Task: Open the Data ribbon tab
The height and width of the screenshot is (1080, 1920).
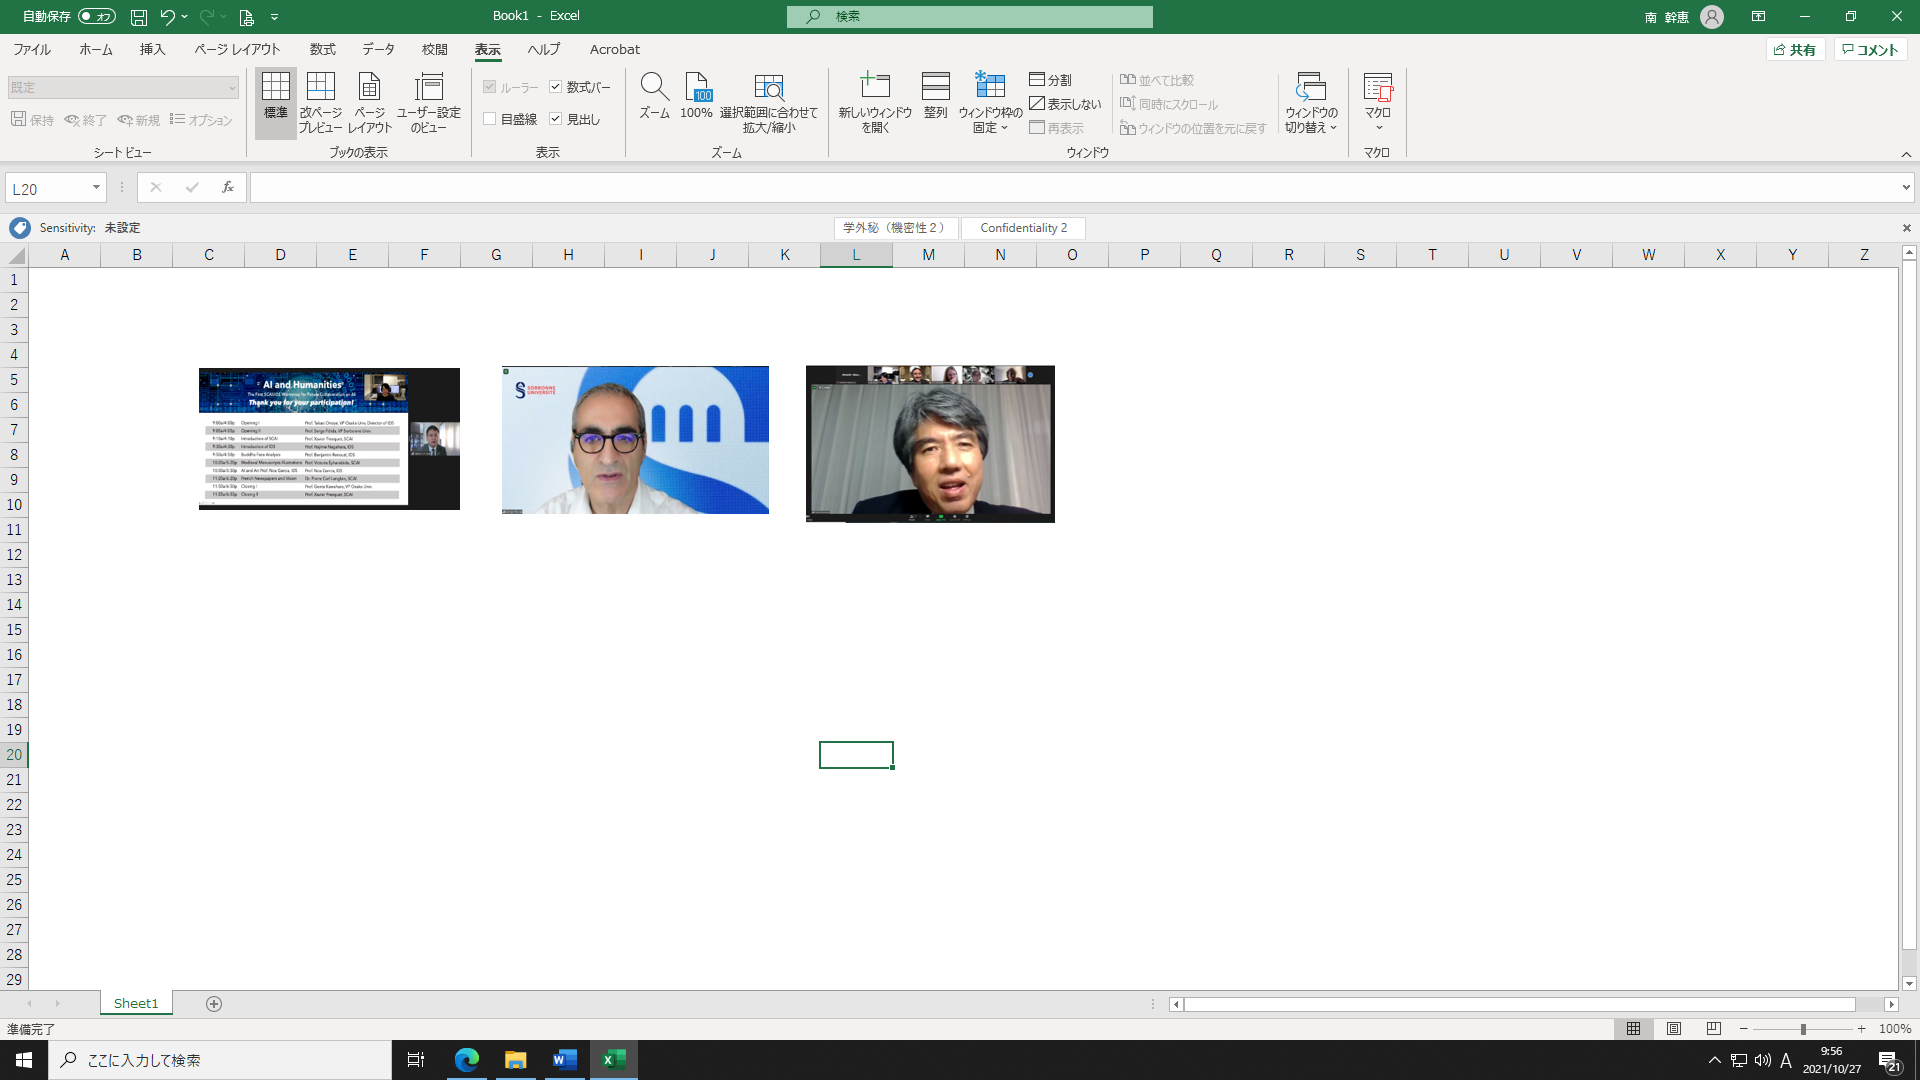Action: pos(378,49)
